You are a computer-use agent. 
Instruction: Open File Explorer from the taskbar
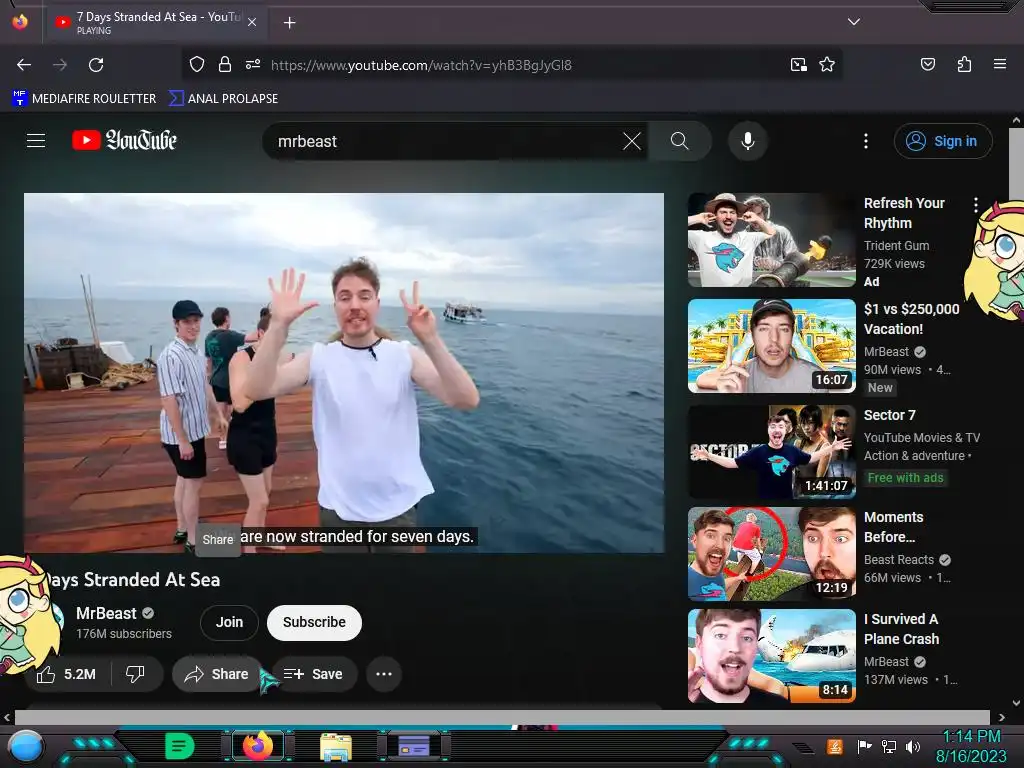[x=336, y=746]
